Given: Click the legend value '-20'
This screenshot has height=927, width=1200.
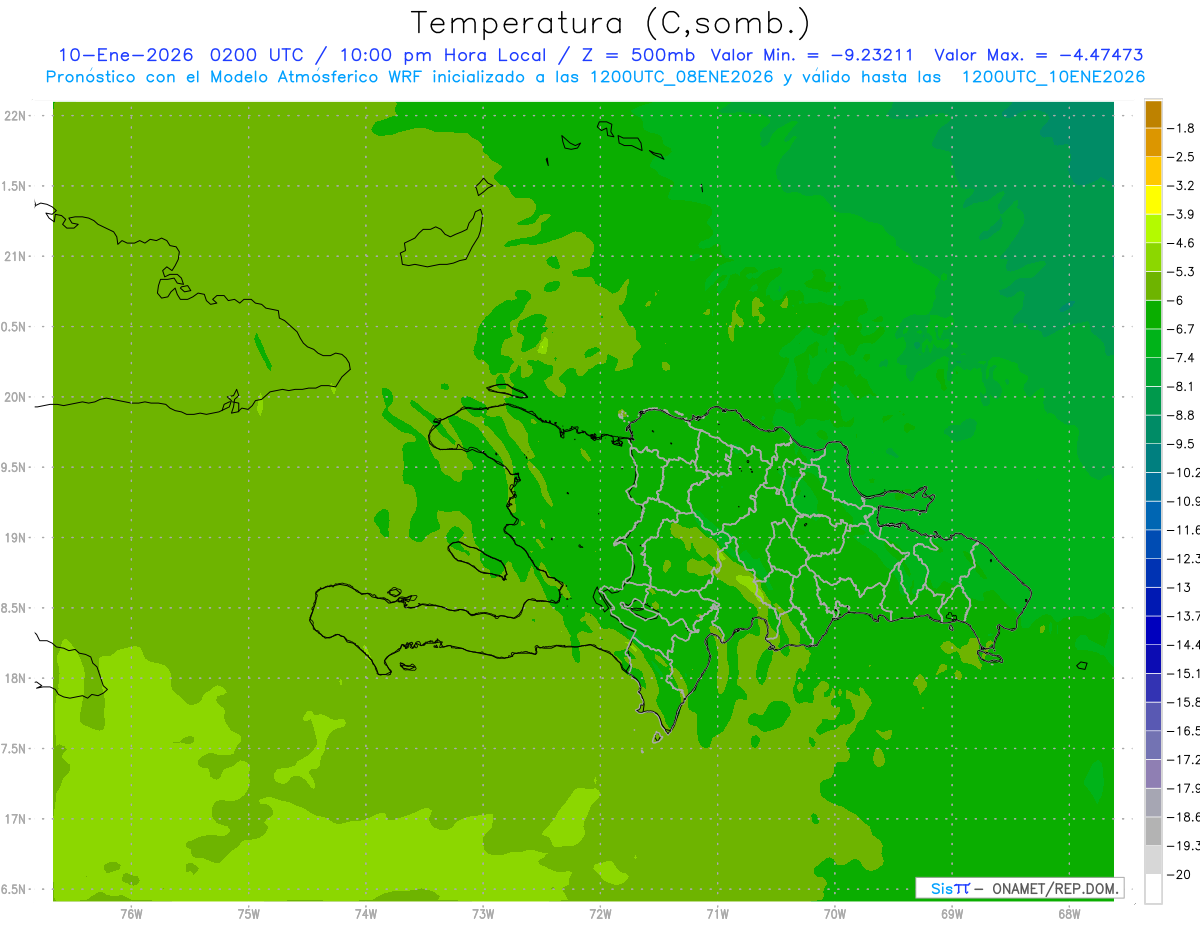Looking at the screenshot, I should click(x=1181, y=874).
